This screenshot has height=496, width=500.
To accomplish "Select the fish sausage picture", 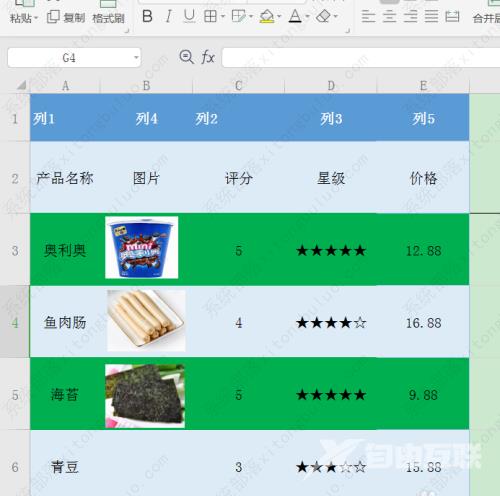I will point(146,320).
